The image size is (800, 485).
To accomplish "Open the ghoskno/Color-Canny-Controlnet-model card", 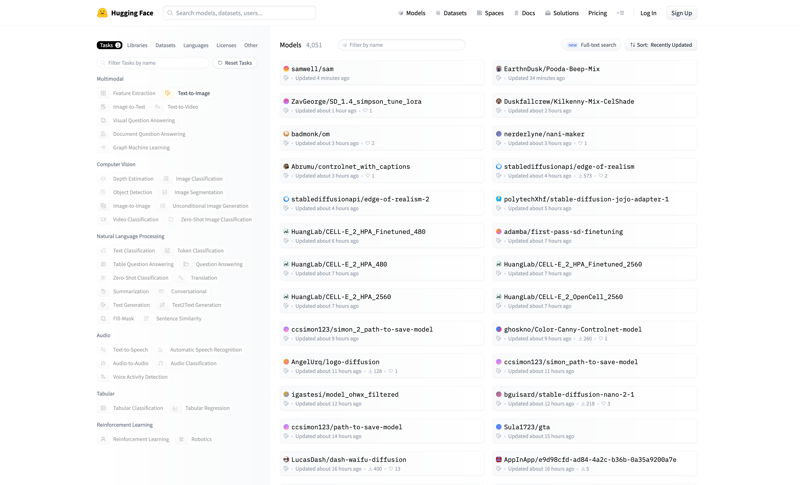I will pyautogui.click(x=594, y=334).
